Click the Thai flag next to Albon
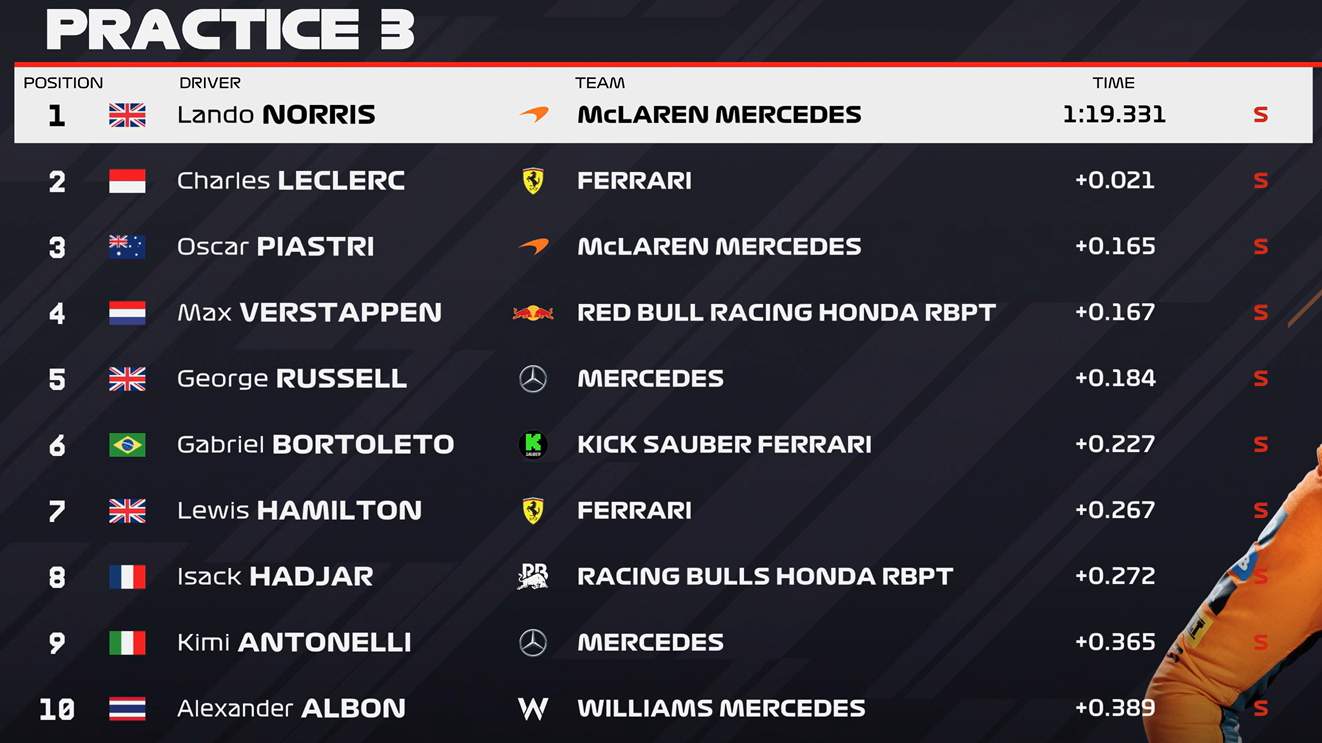The width and height of the screenshot is (1322, 743). [x=127, y=709]
